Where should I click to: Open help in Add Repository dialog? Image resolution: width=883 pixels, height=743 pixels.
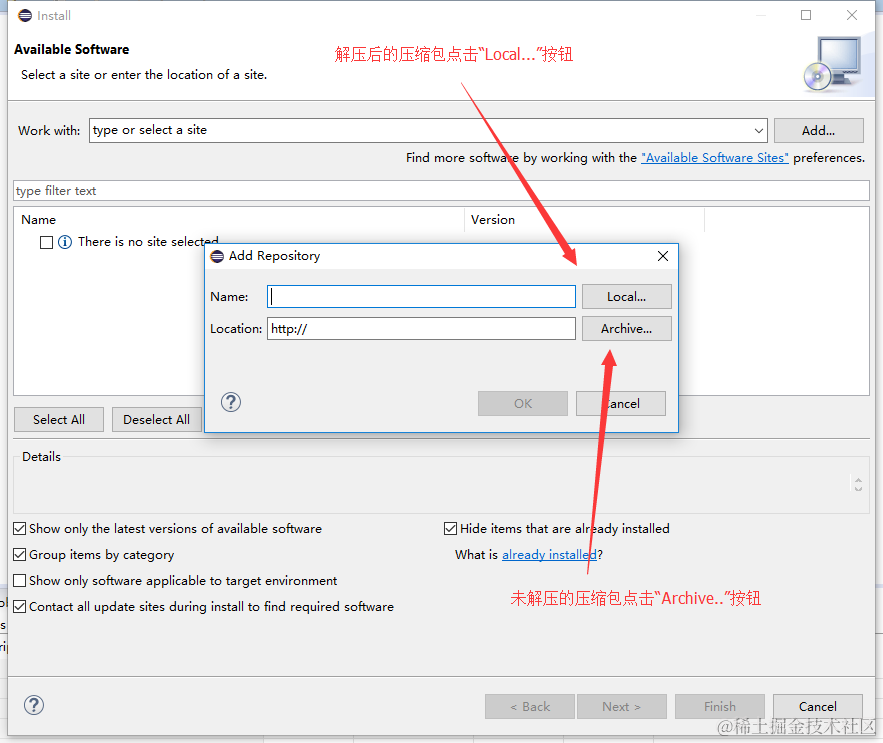231,402
